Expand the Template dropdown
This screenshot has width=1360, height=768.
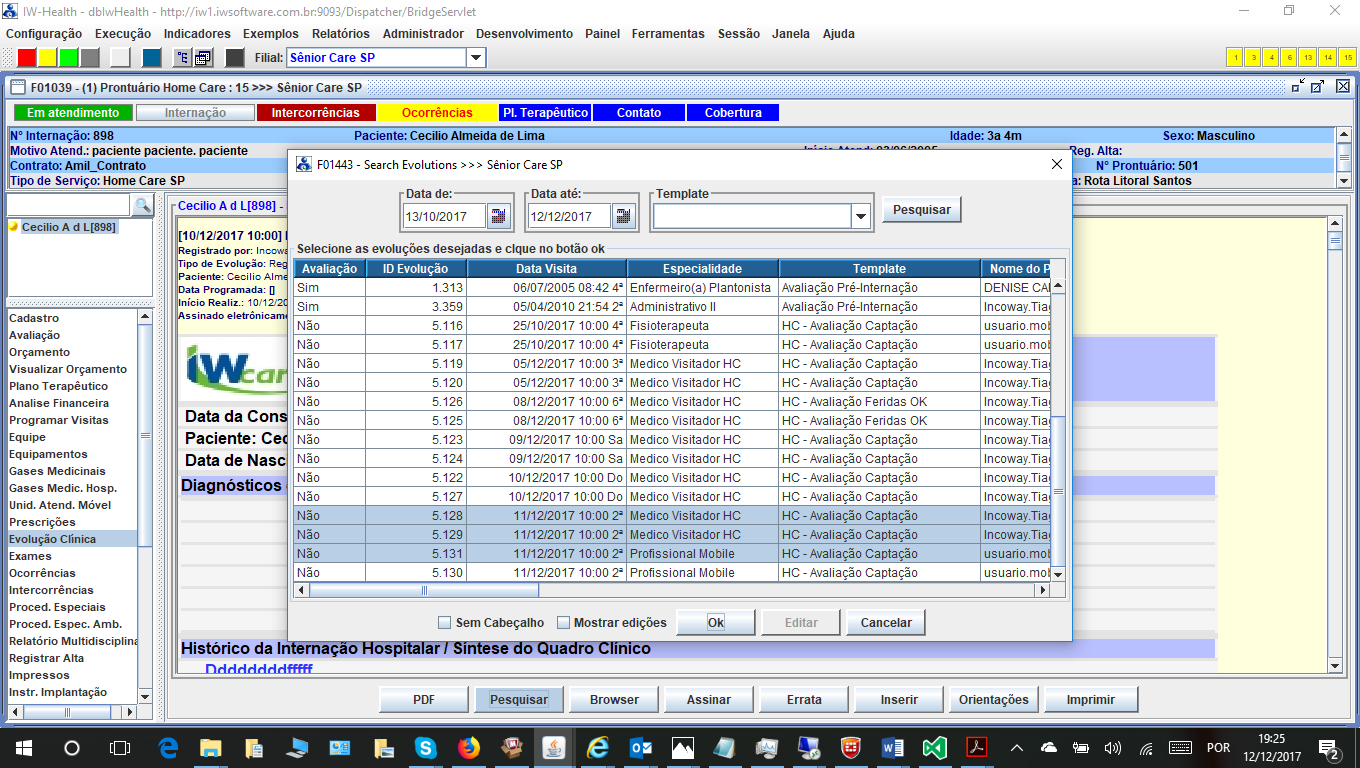[x=861, y=216]
